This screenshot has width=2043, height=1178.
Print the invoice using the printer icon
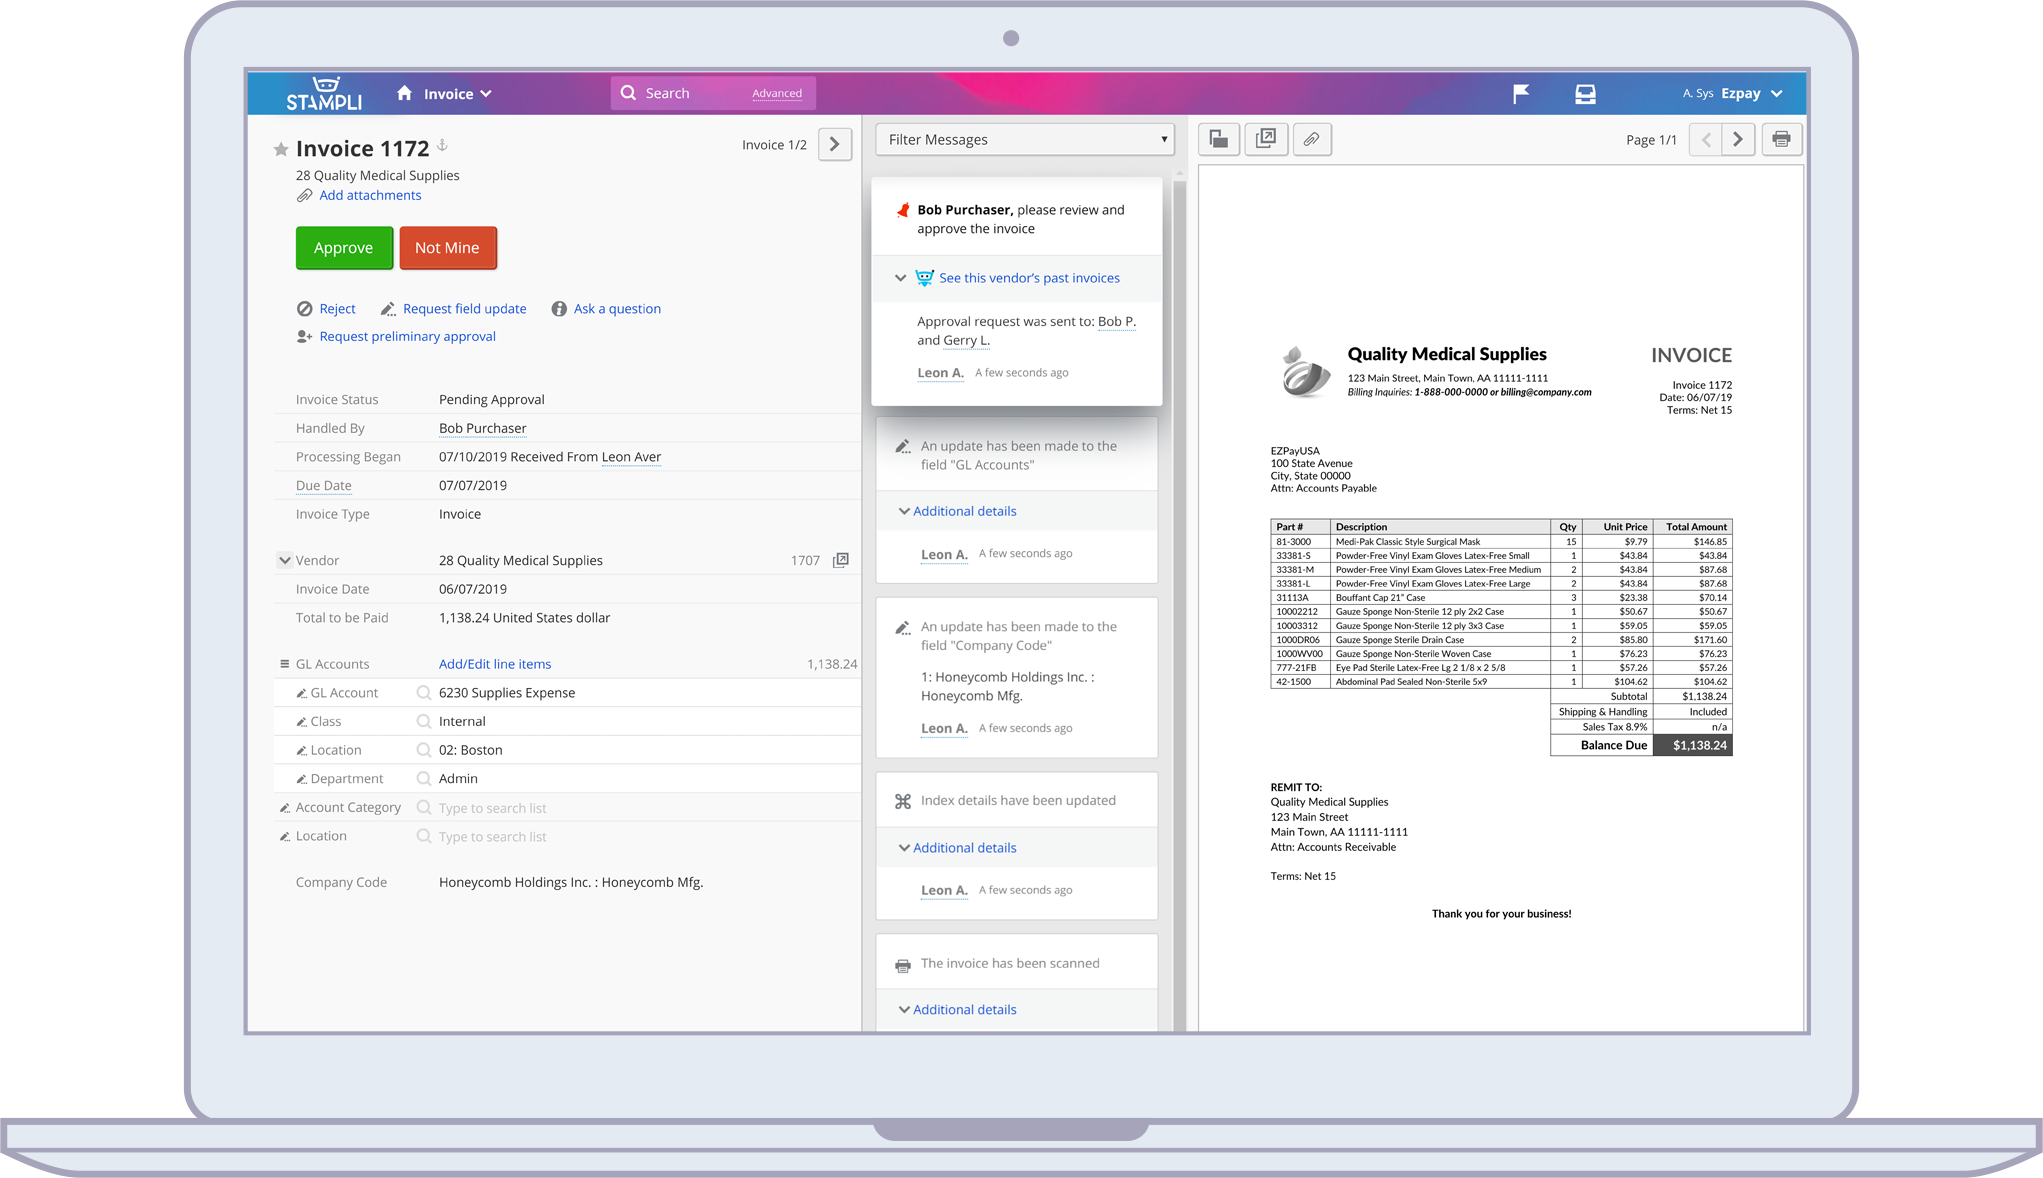(x=1782, y=139)
